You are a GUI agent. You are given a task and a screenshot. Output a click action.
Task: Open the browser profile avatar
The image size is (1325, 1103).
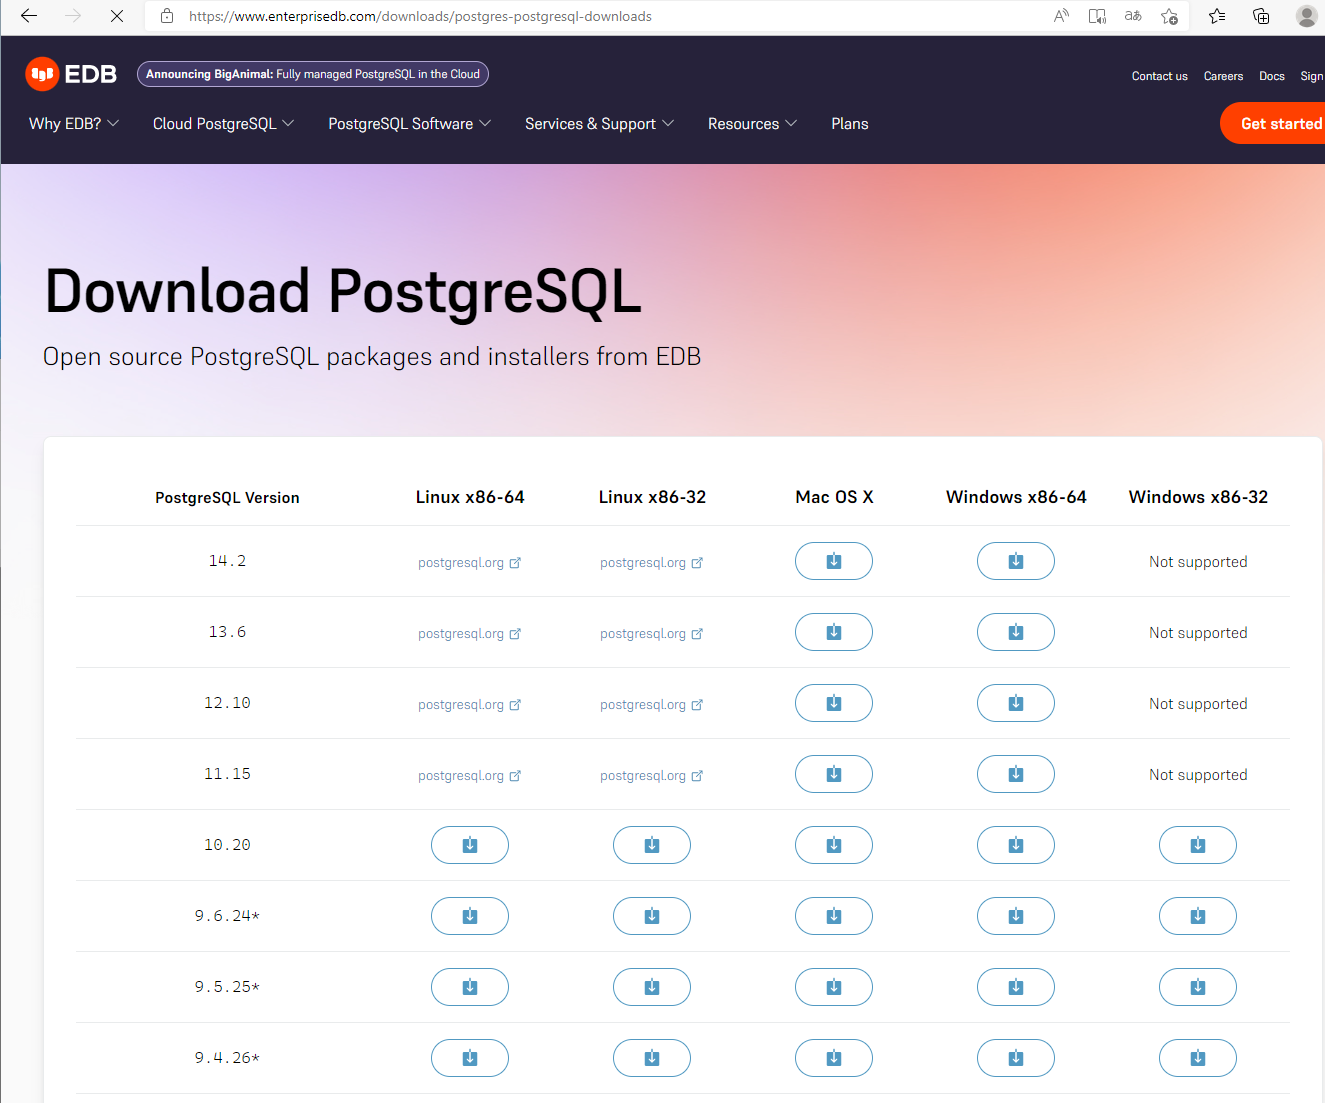(1306, 16)
